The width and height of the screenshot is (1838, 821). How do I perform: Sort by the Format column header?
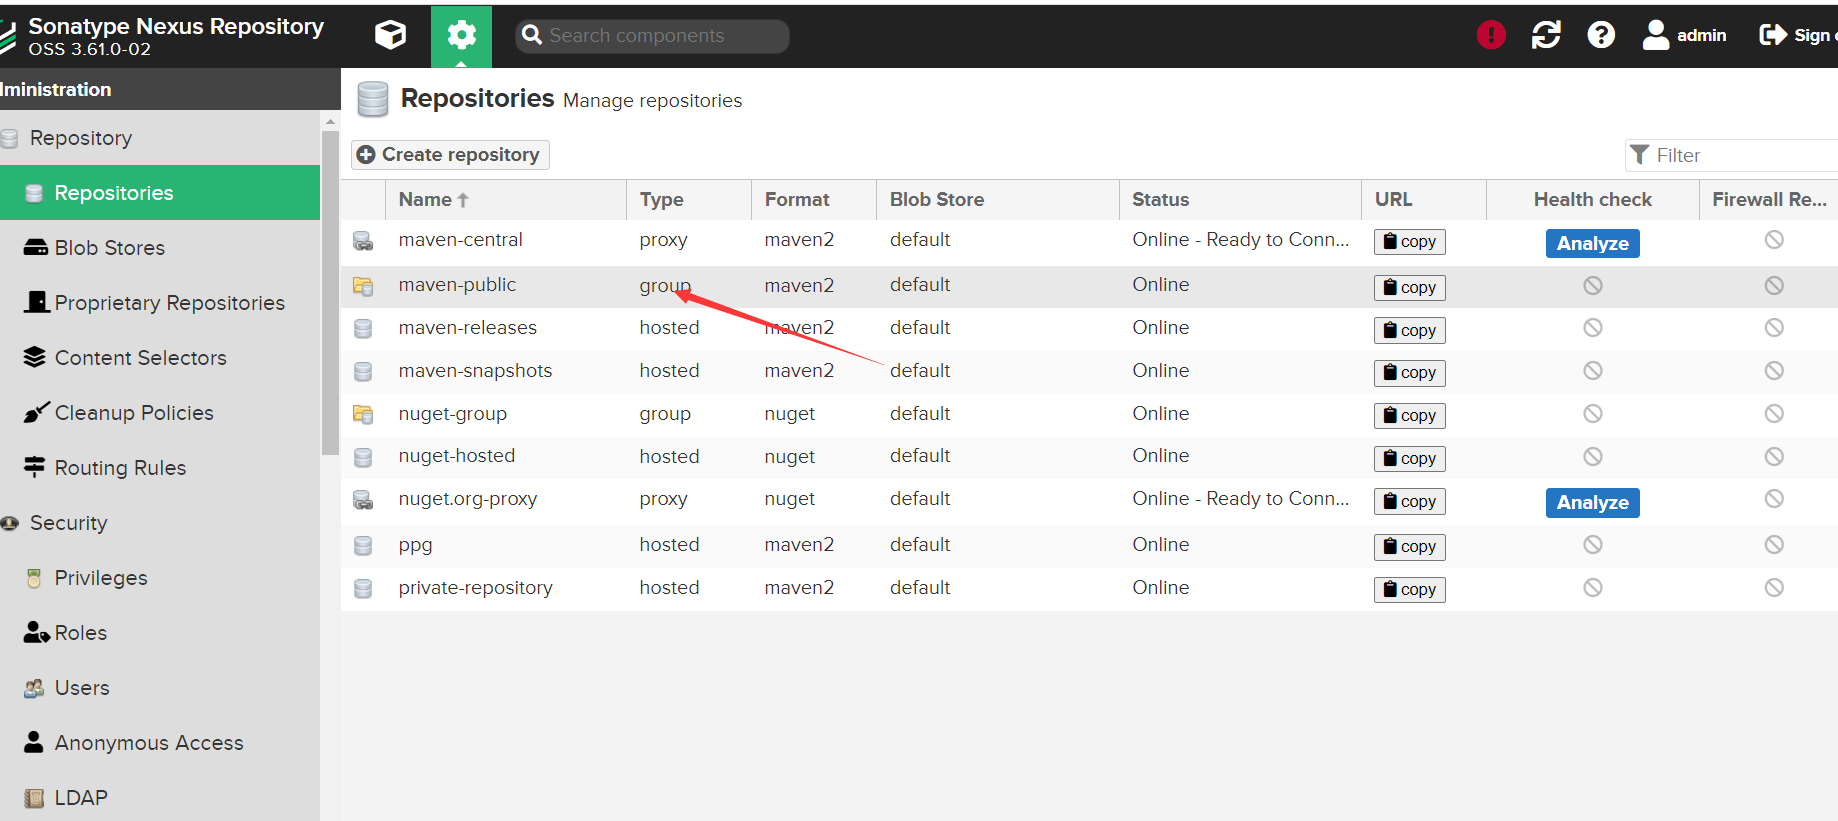point(814,200)
